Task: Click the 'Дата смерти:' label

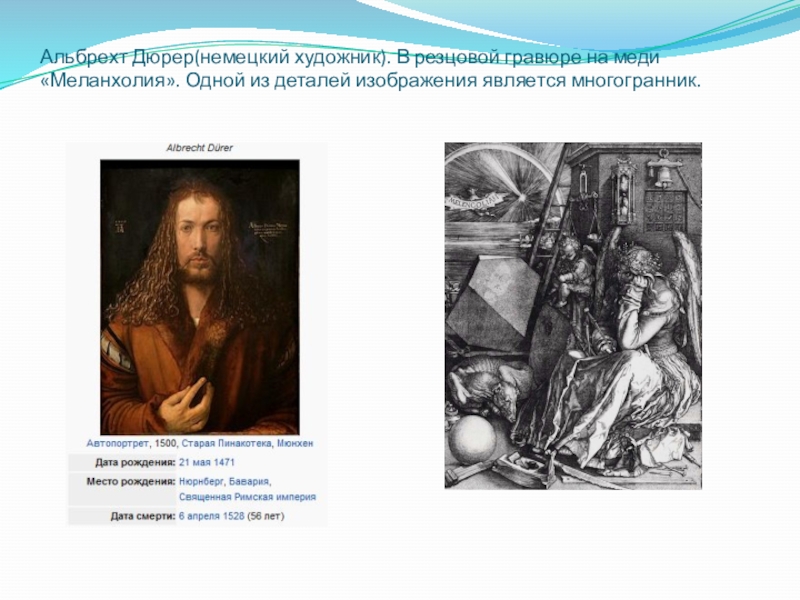Action: (x=142, y=516)
